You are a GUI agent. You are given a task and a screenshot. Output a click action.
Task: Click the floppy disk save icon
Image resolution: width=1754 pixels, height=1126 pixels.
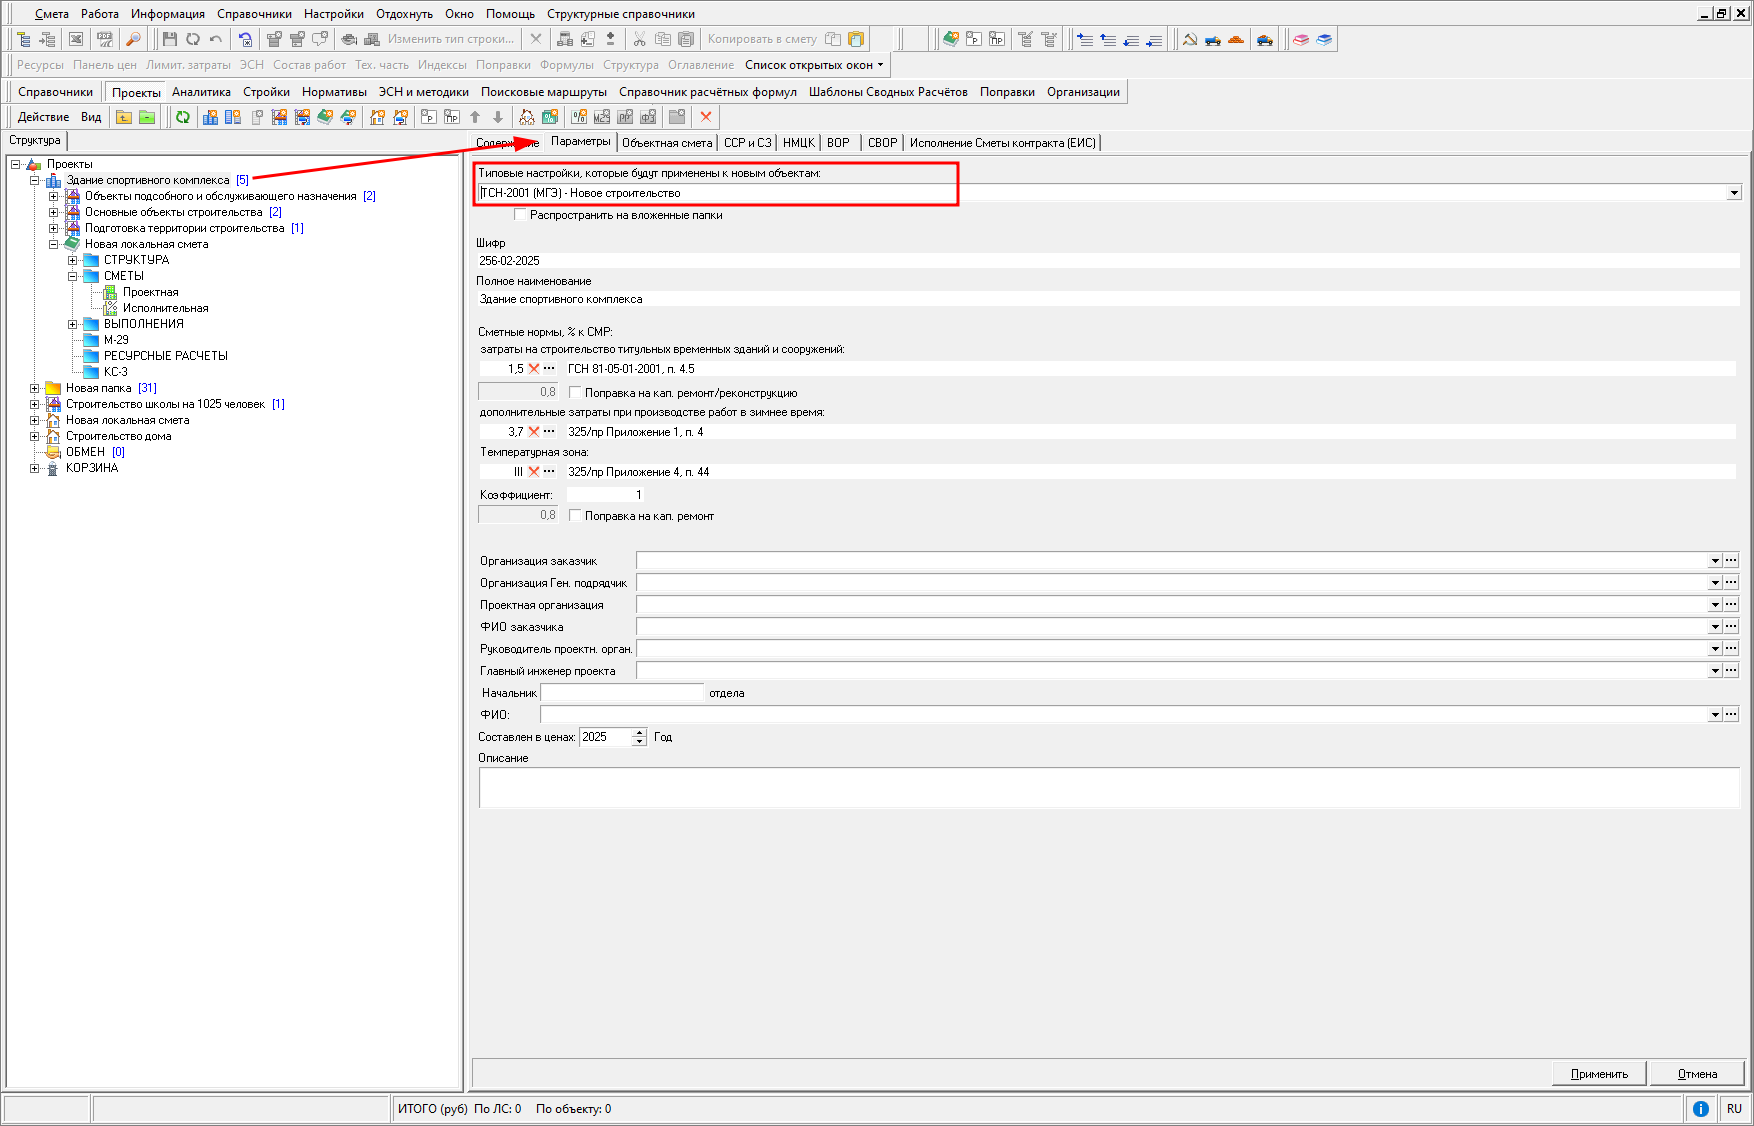(169, 39)
